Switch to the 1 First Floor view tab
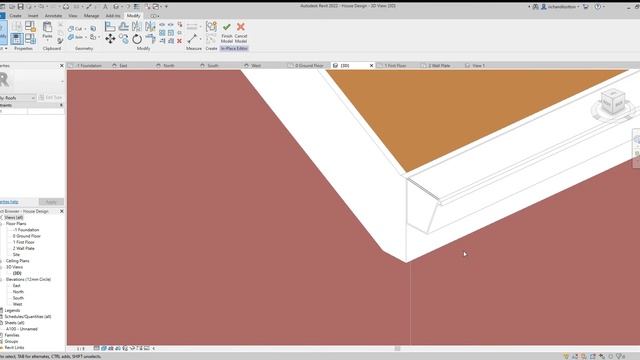The width and height of the screenshot is (640, 360). [395, 65]
